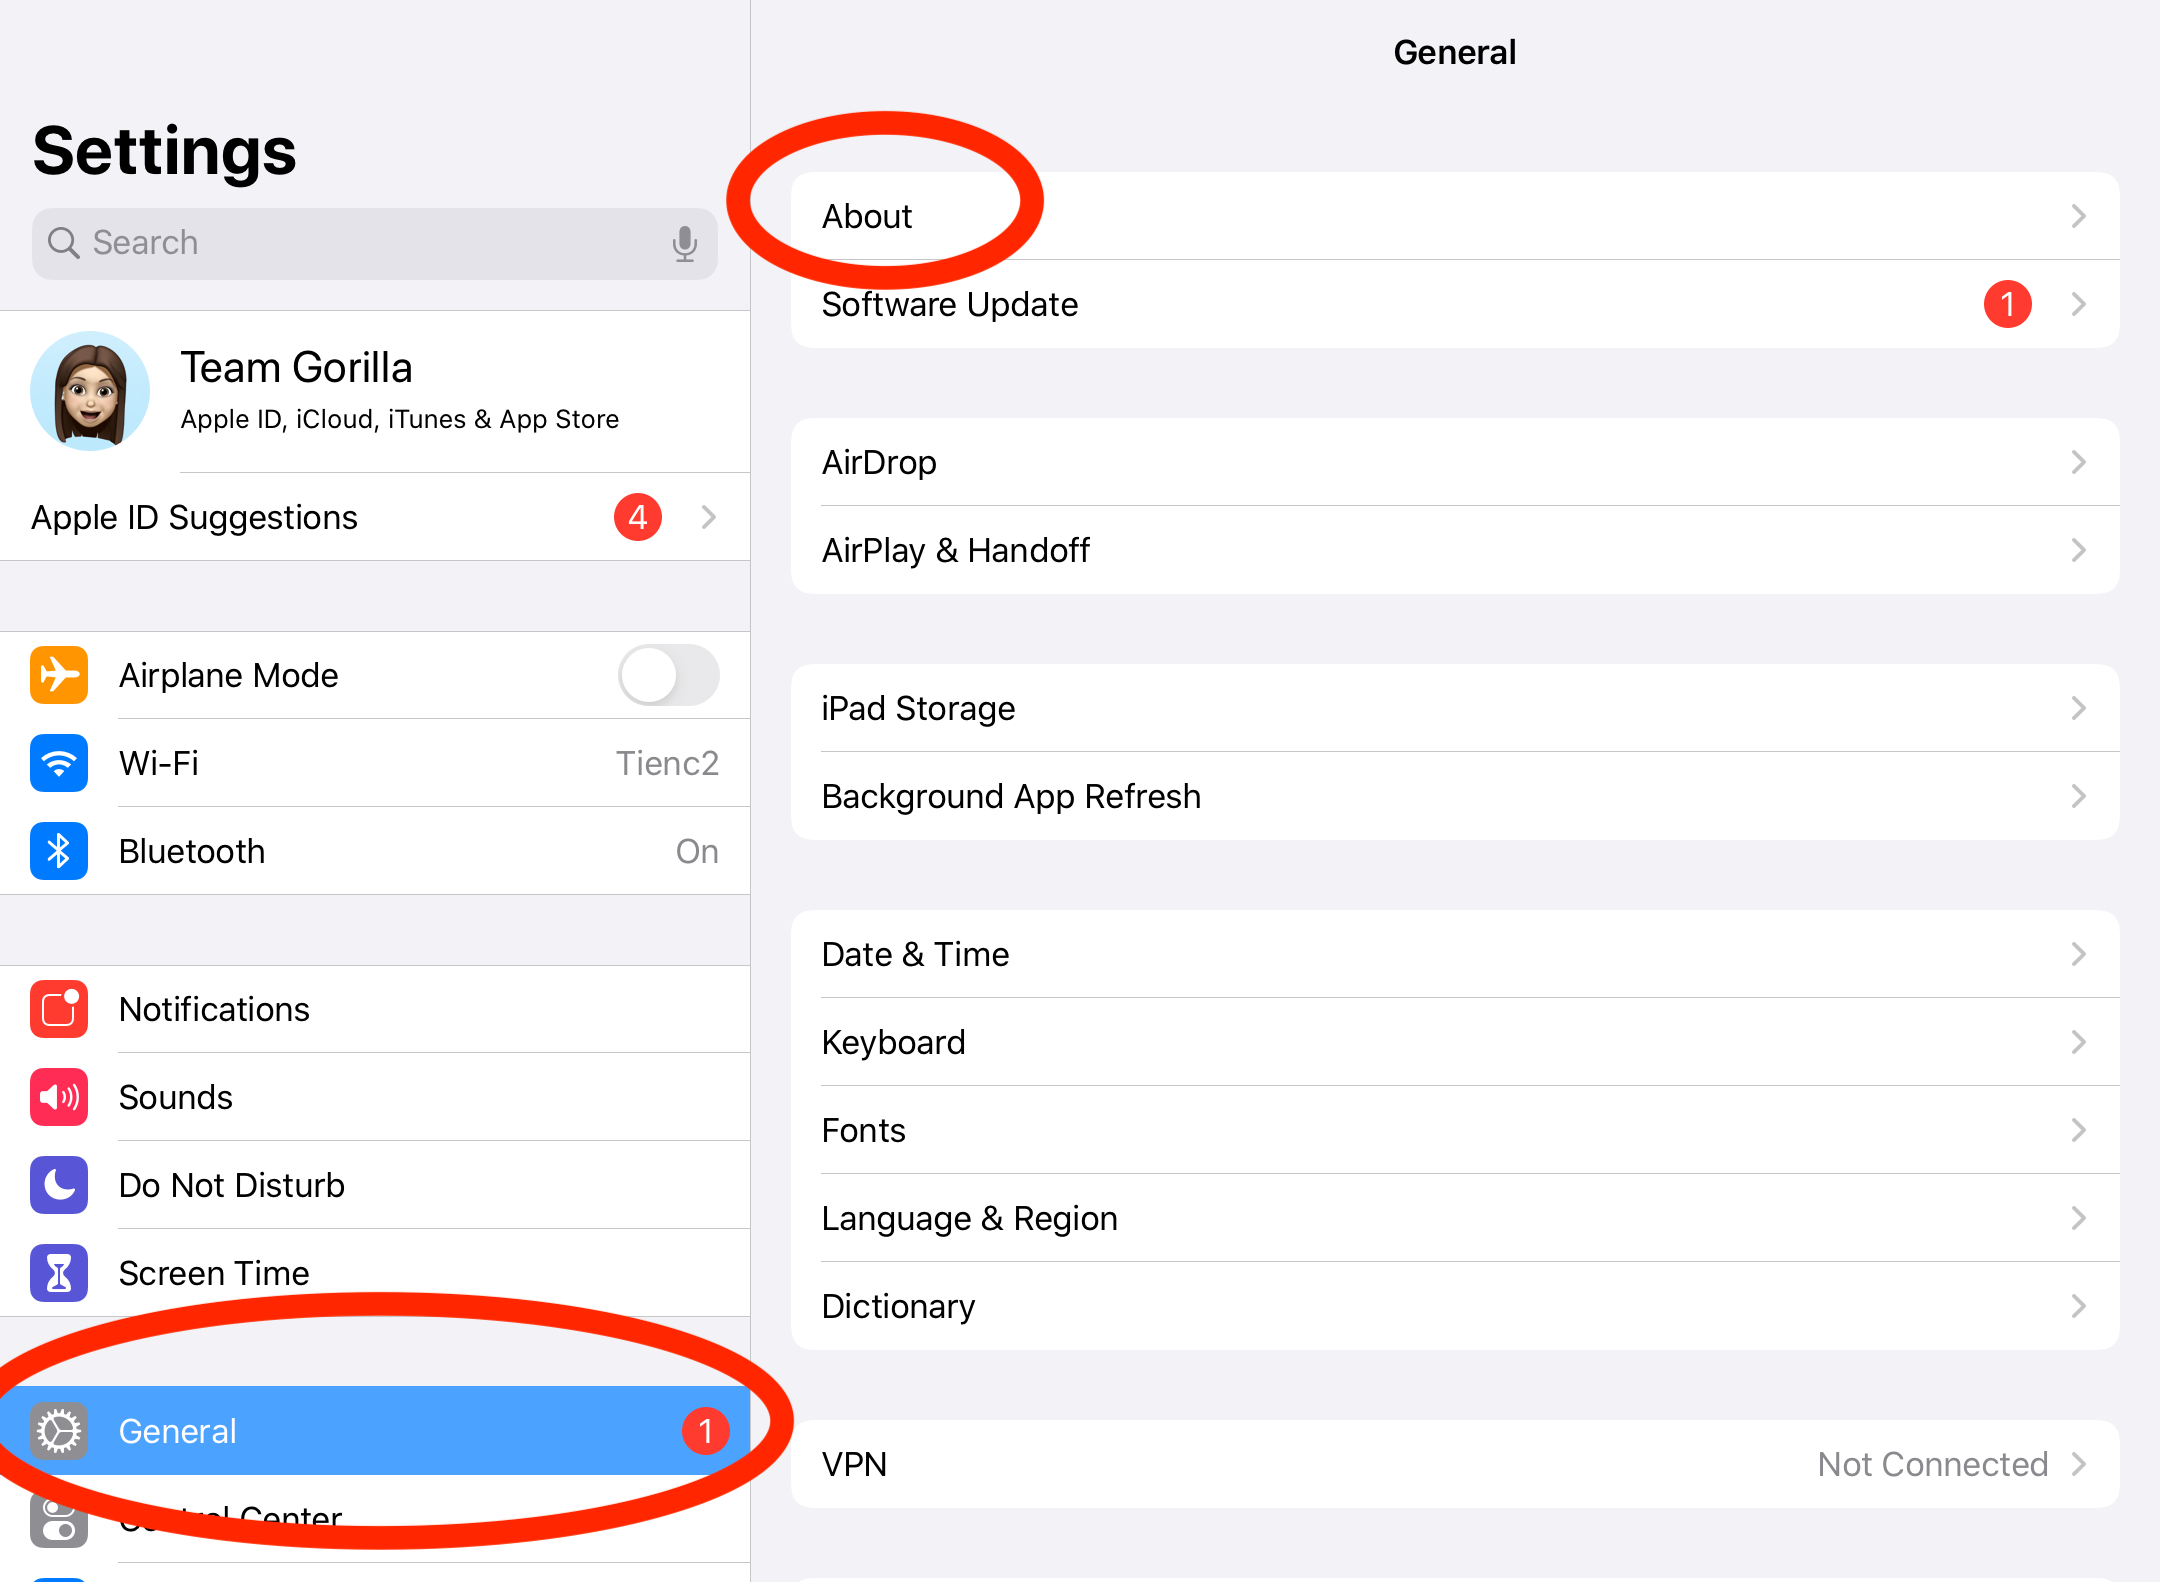Screen dimensions: 2160x1582
Task: Open the About page
Action: coord(1455,216)
